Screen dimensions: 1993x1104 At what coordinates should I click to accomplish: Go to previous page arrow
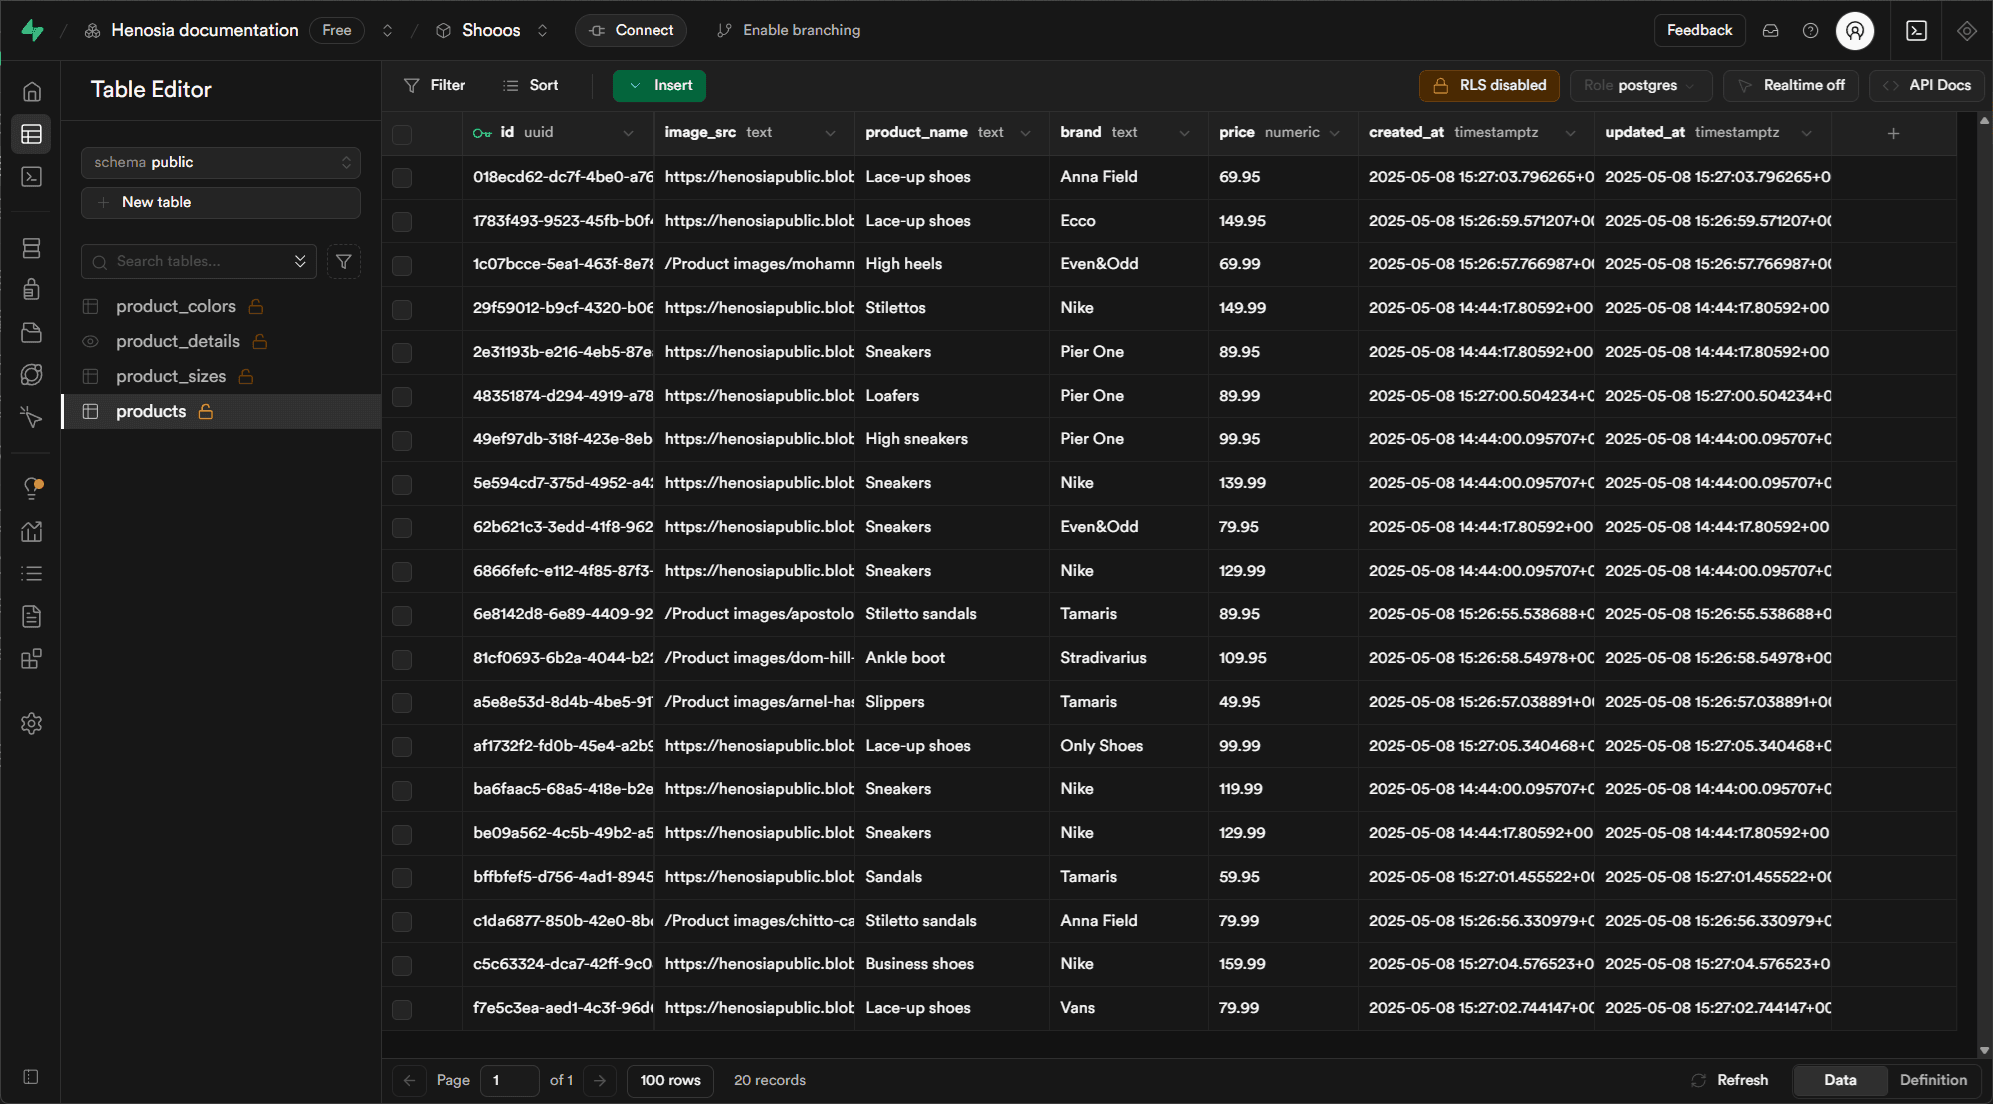[x=409, y=1081]
